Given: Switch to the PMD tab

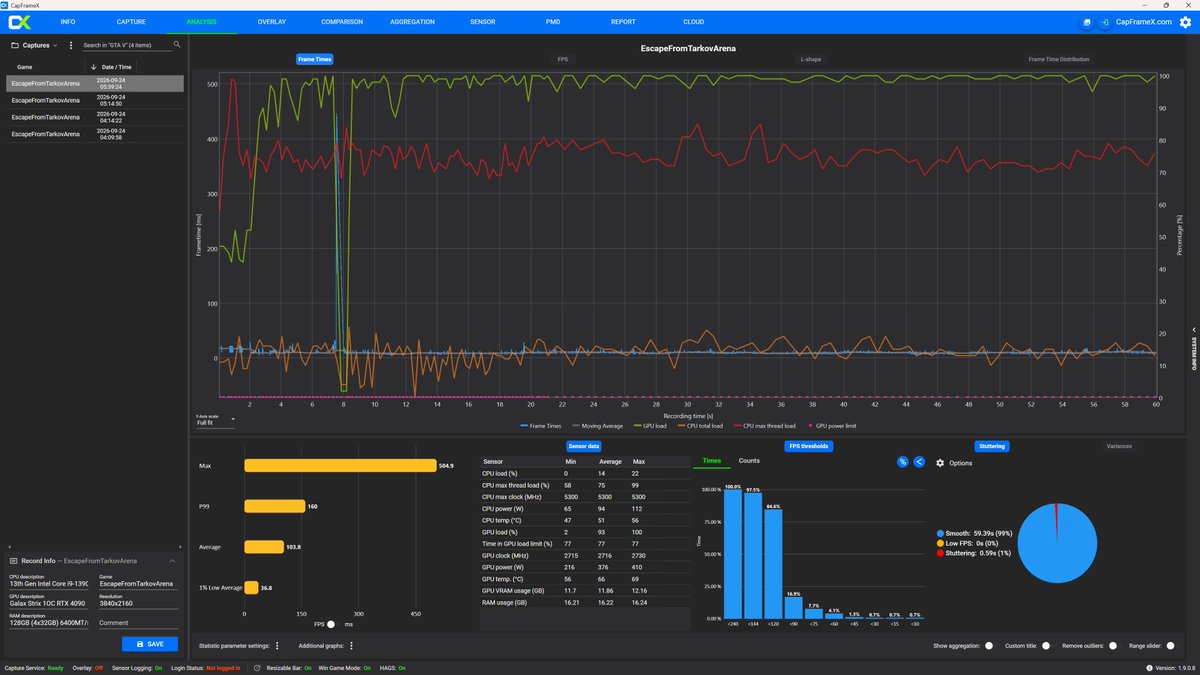Looking at the screenshot, I should click(553, 21).
